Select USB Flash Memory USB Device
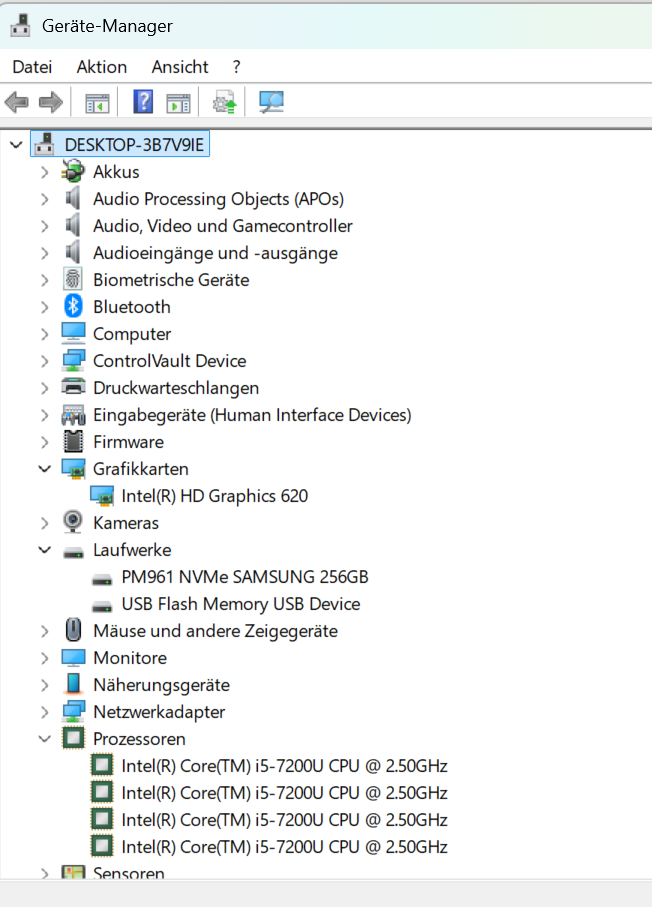Image resolution: width=652 pixels, height=907 pixels. [241, 604]
